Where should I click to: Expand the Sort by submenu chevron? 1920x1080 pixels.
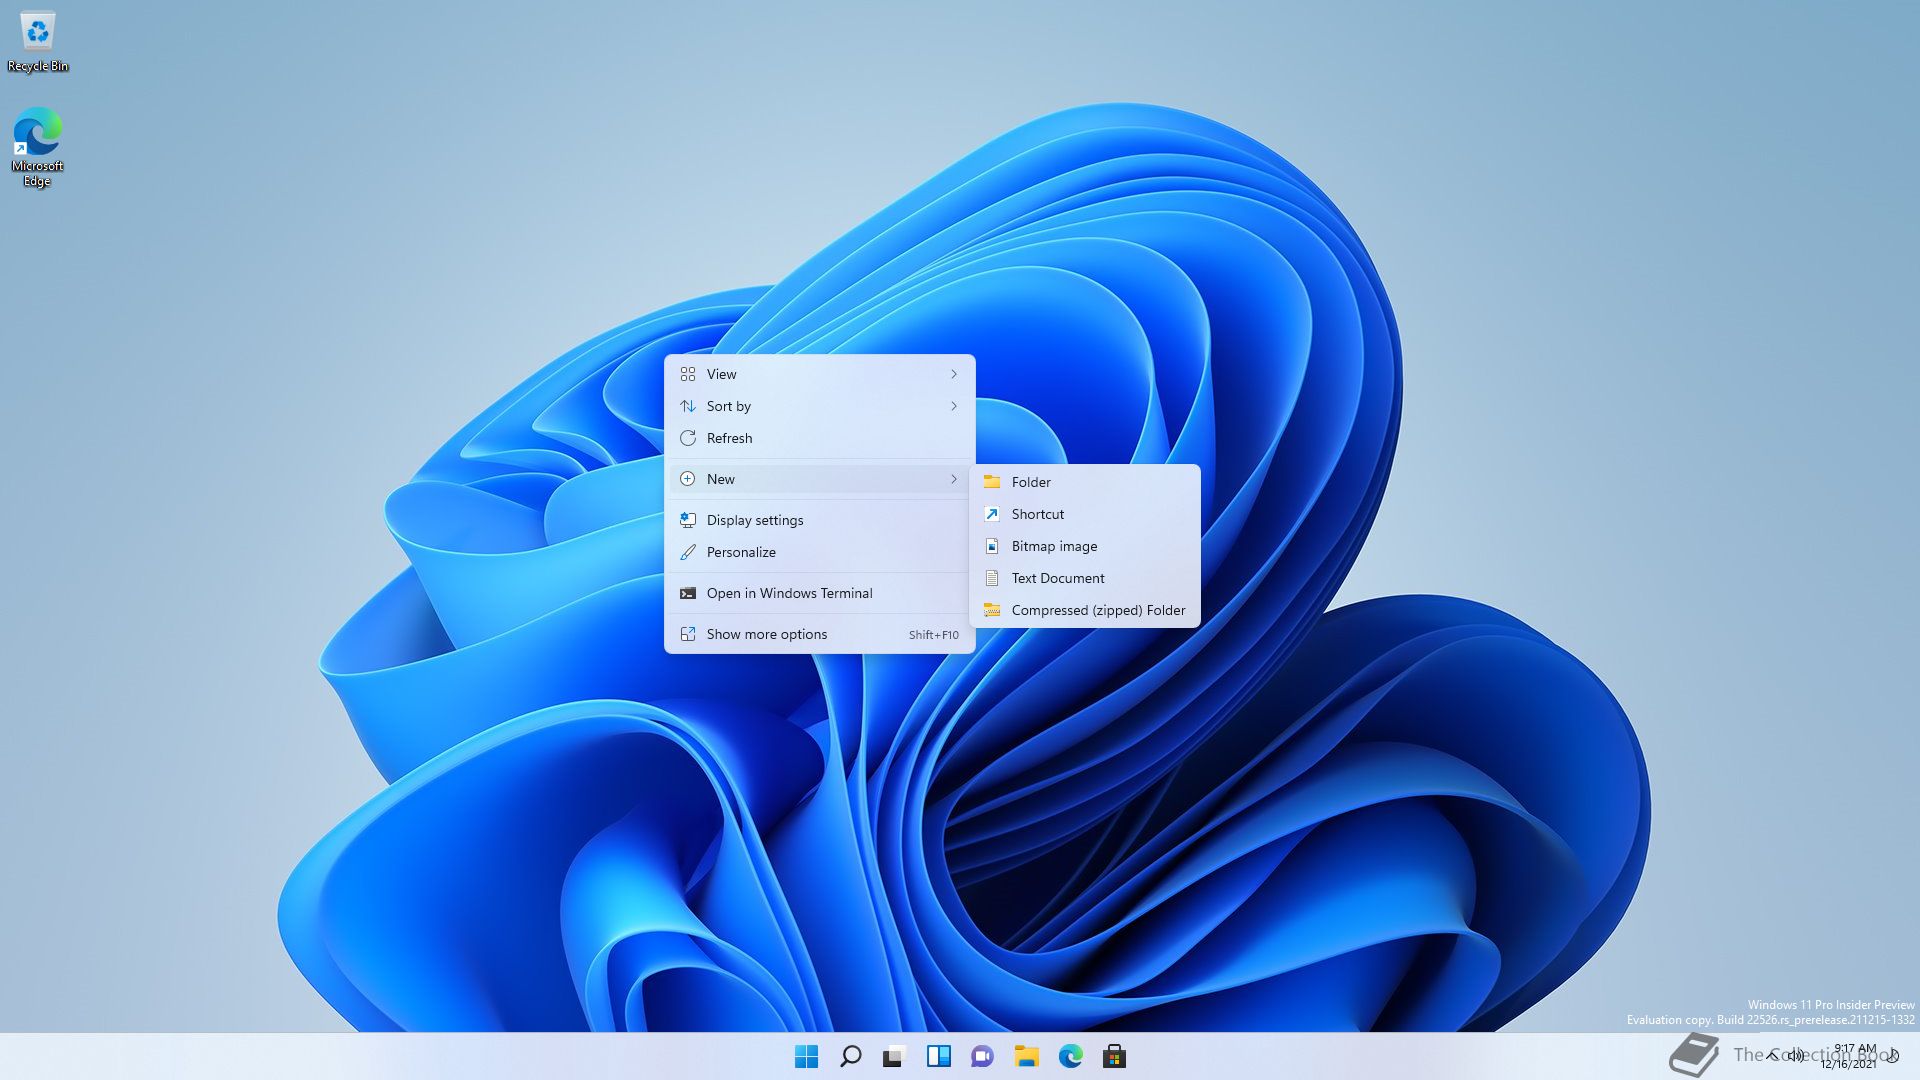(954, 406)
